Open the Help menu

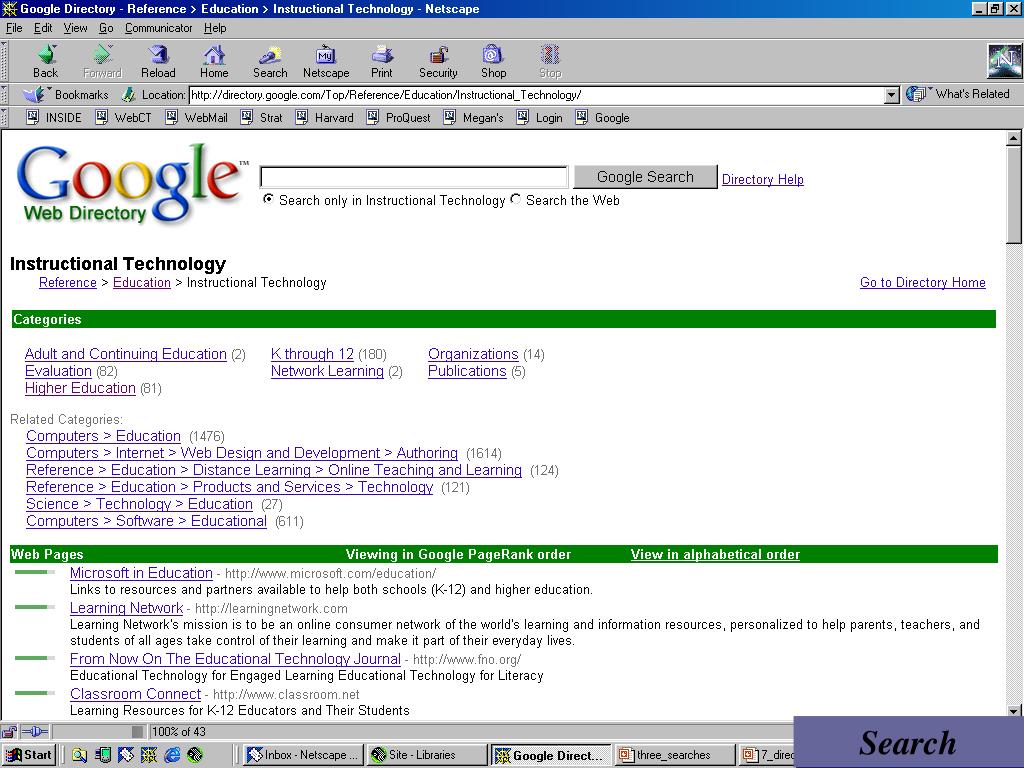215,28
